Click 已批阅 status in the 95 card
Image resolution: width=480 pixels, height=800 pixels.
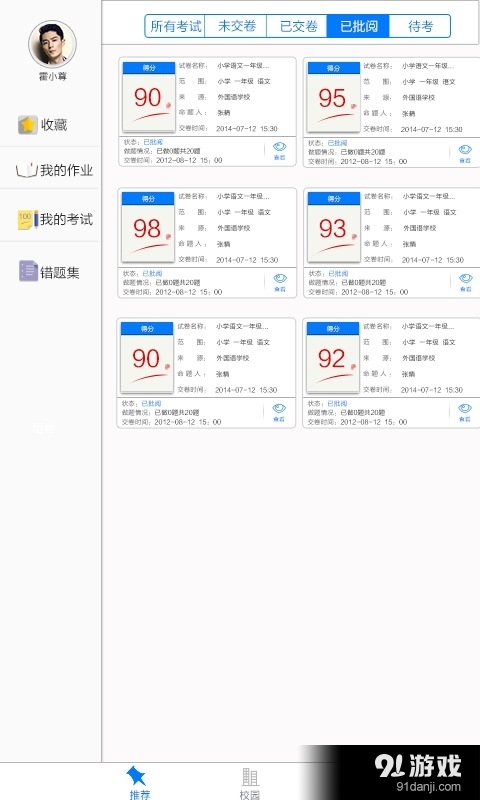click(x=337, y=143)
